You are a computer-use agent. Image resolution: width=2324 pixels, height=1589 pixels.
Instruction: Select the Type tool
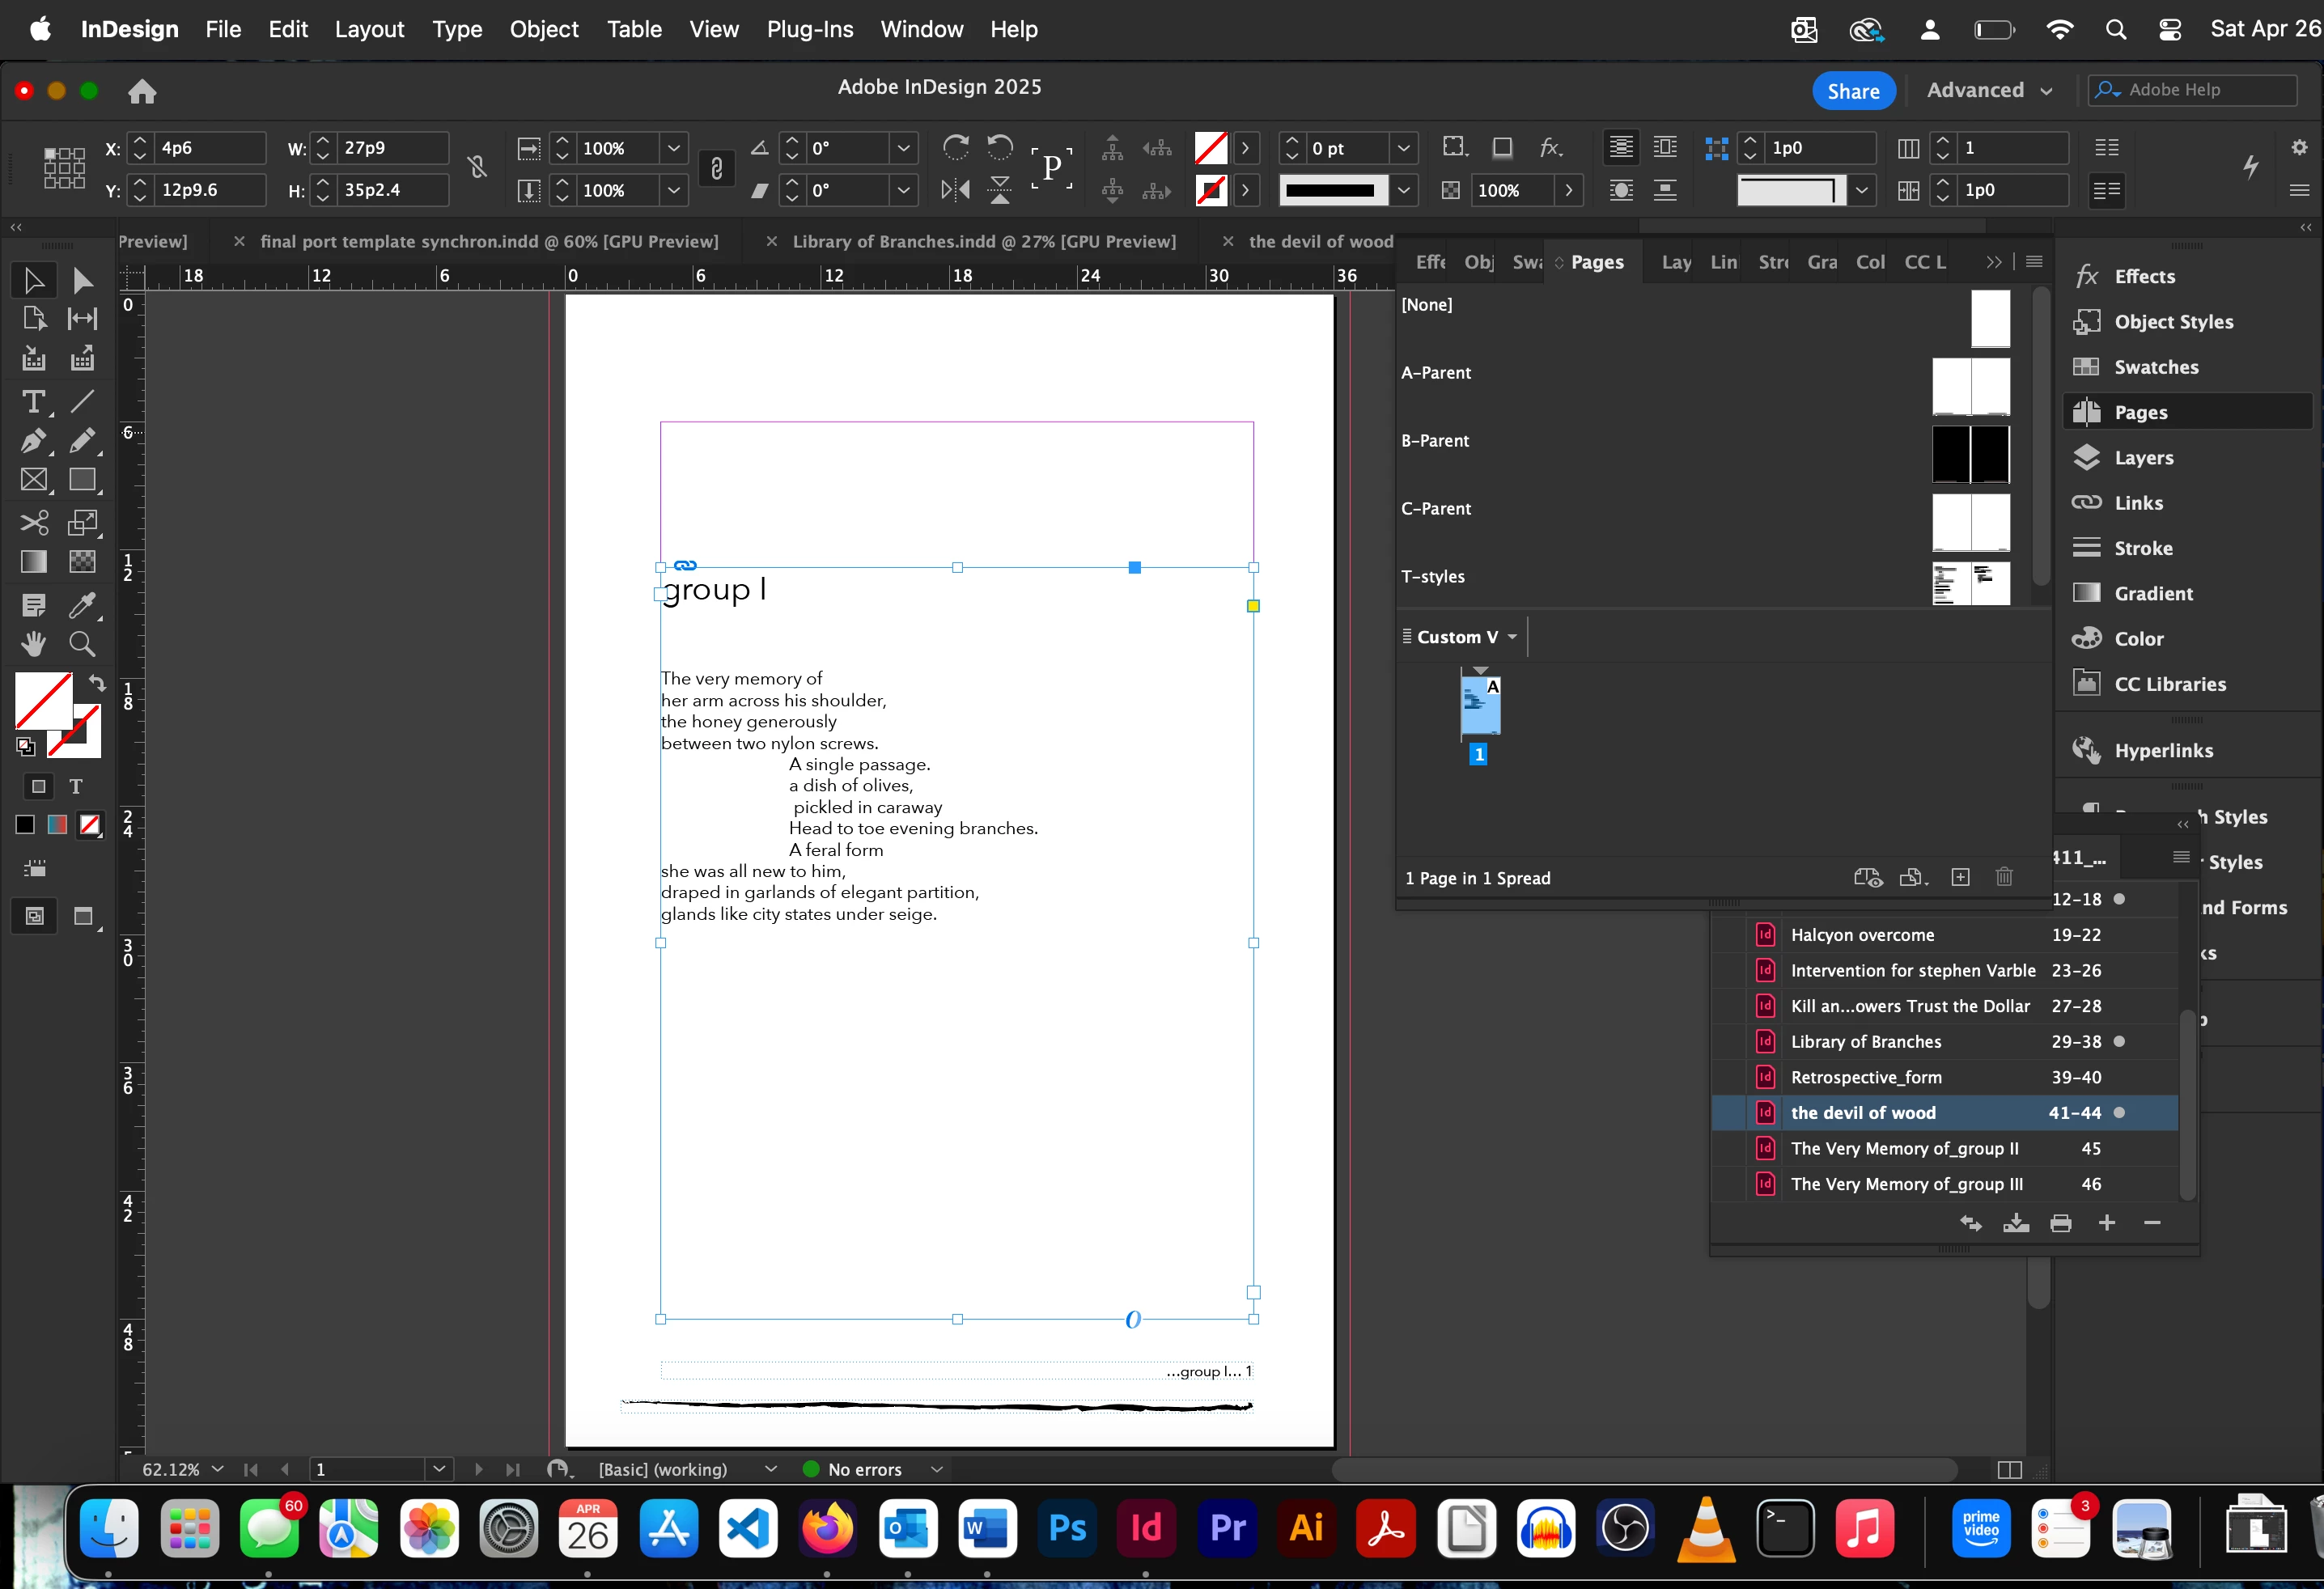(33, 402)
